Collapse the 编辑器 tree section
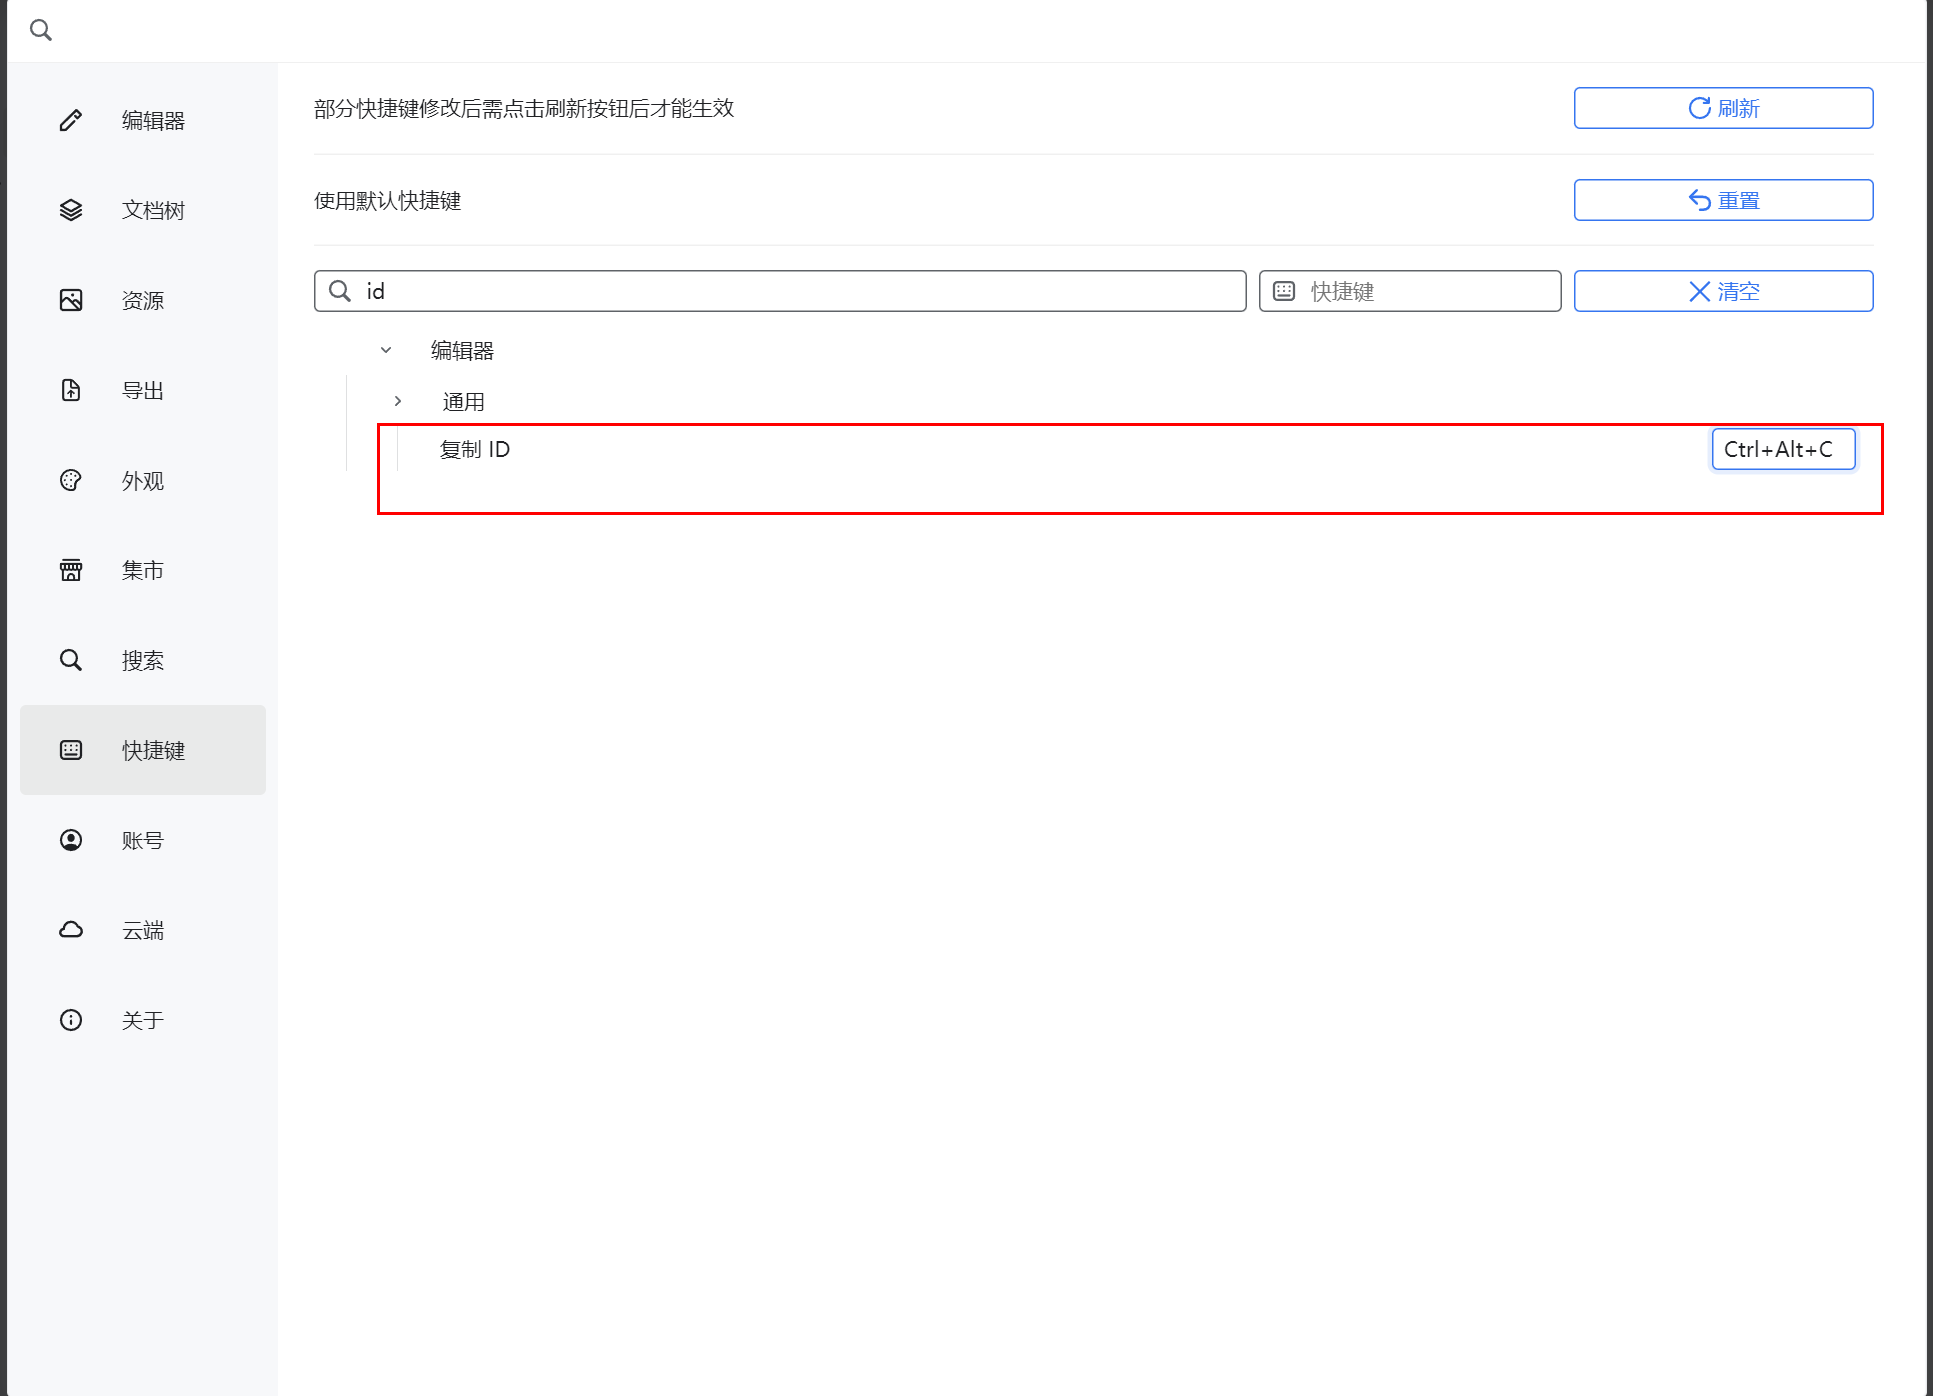This screenshot has height=1396, width=1933. (386, 350)
